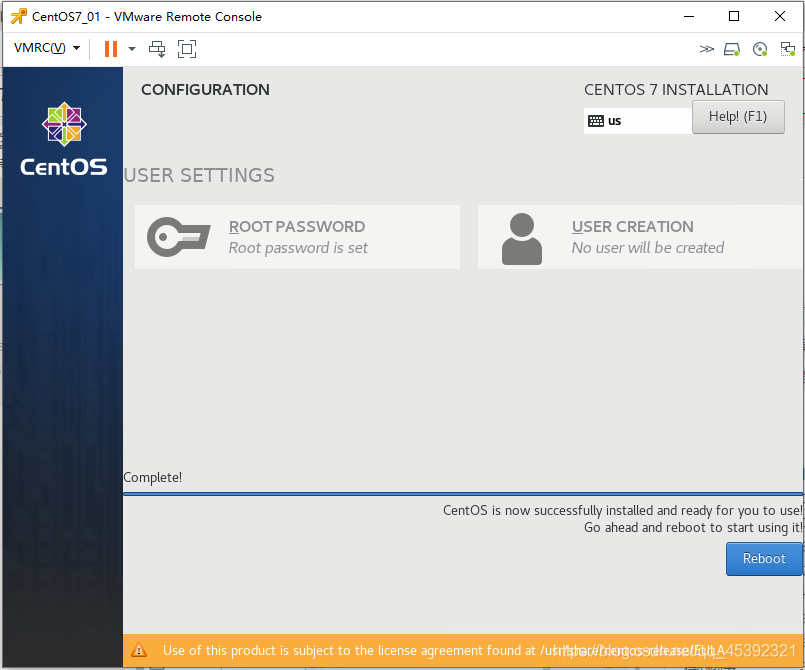Image resolution: width=805 pixels, height=670 pixels.
Task: Open the VMRC menu dropdown arrow
Action: (76, 48)
